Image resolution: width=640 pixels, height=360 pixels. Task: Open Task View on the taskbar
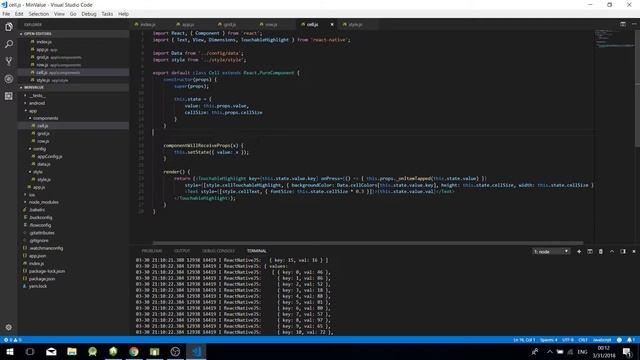(x=30, y=351)
